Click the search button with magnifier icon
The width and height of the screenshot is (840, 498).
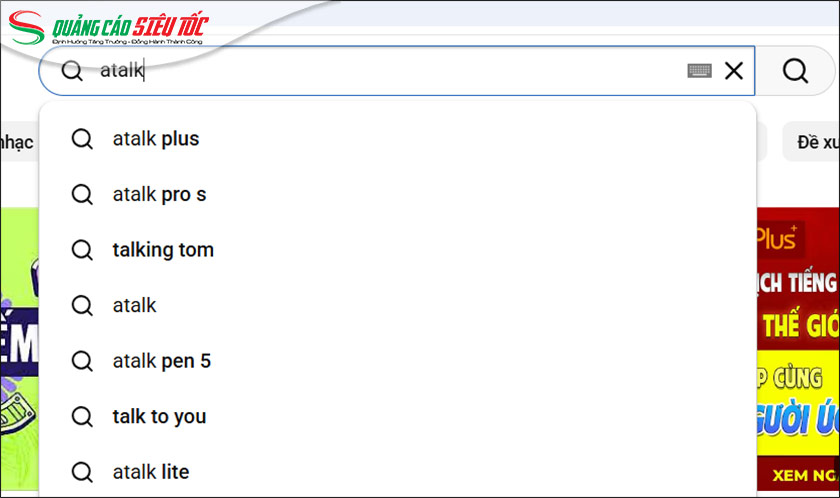795,71
